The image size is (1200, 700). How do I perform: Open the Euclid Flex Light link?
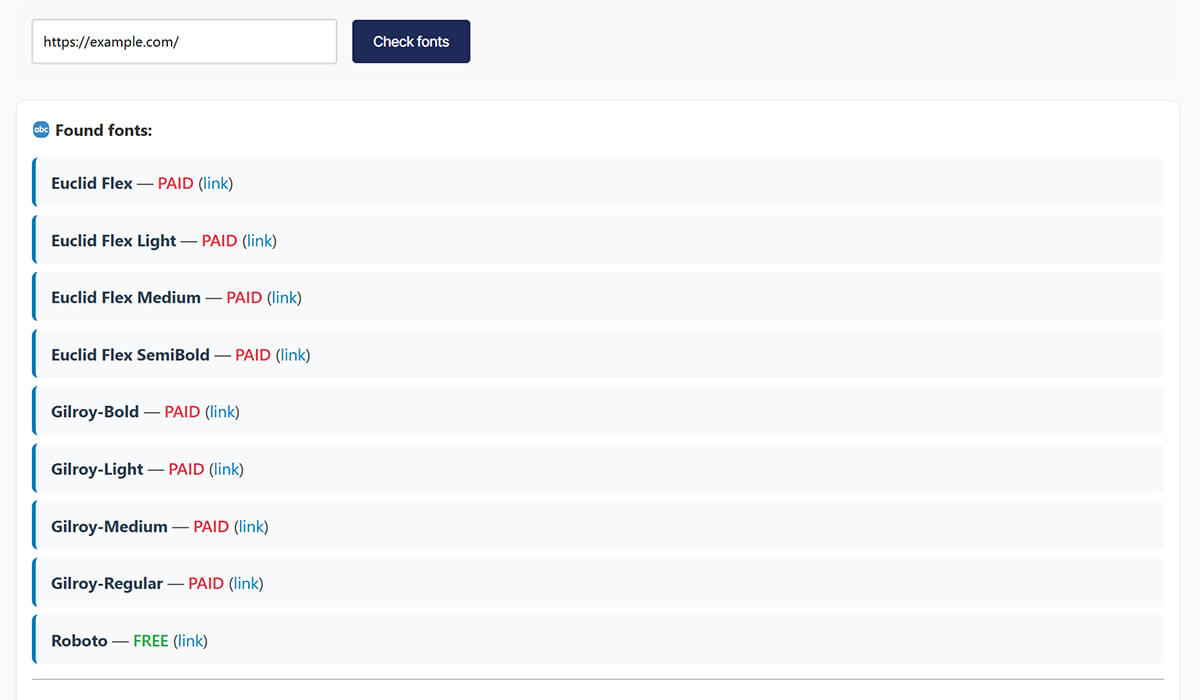pyautogui.click(x=260, y=240)
